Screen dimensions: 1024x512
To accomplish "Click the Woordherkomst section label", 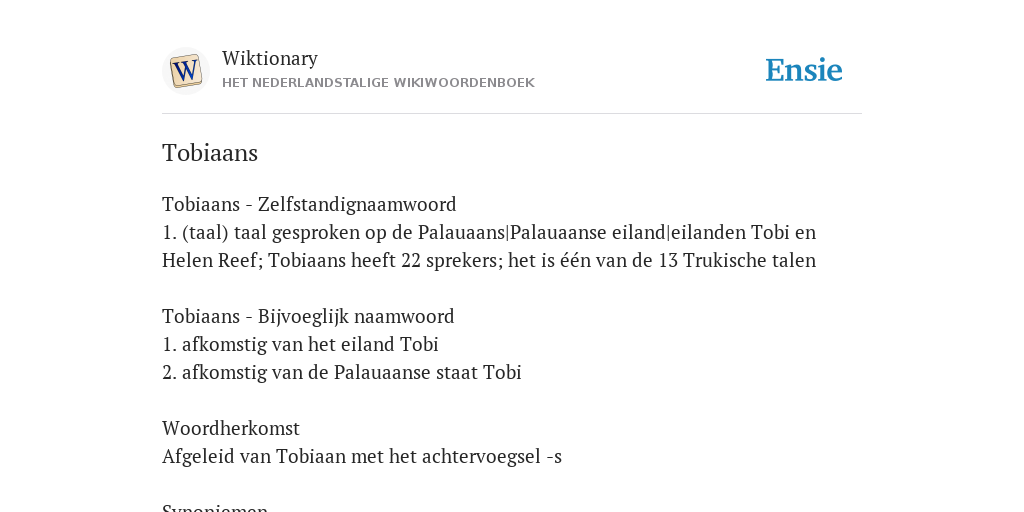I will (x=231, y=428).
